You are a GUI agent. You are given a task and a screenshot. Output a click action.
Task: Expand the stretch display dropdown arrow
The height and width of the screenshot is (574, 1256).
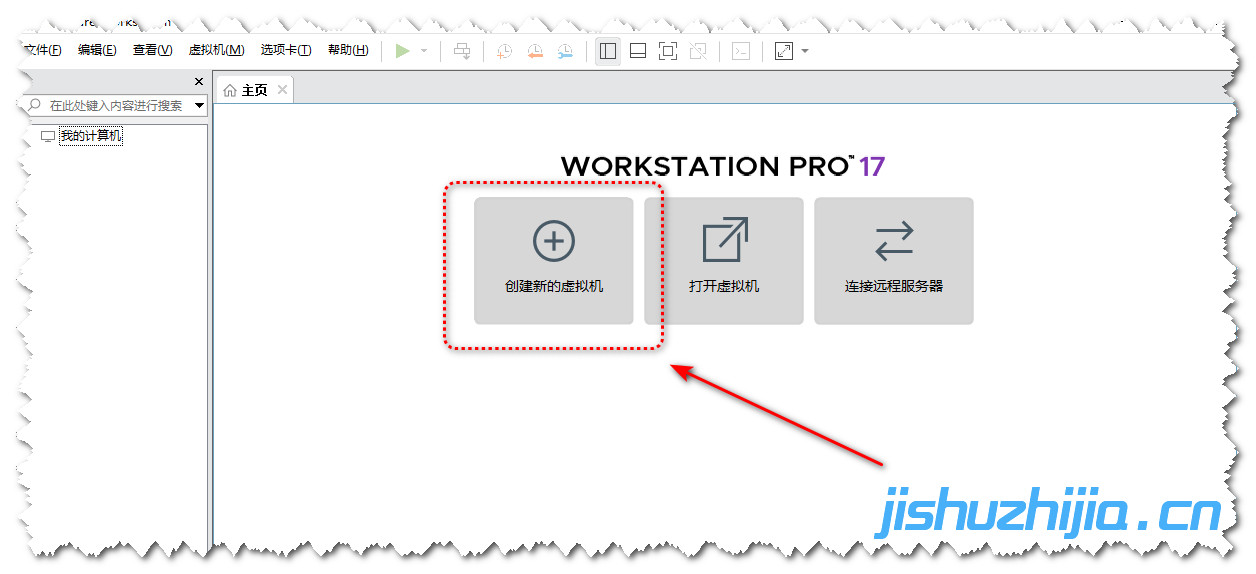(x=805, y=51)
